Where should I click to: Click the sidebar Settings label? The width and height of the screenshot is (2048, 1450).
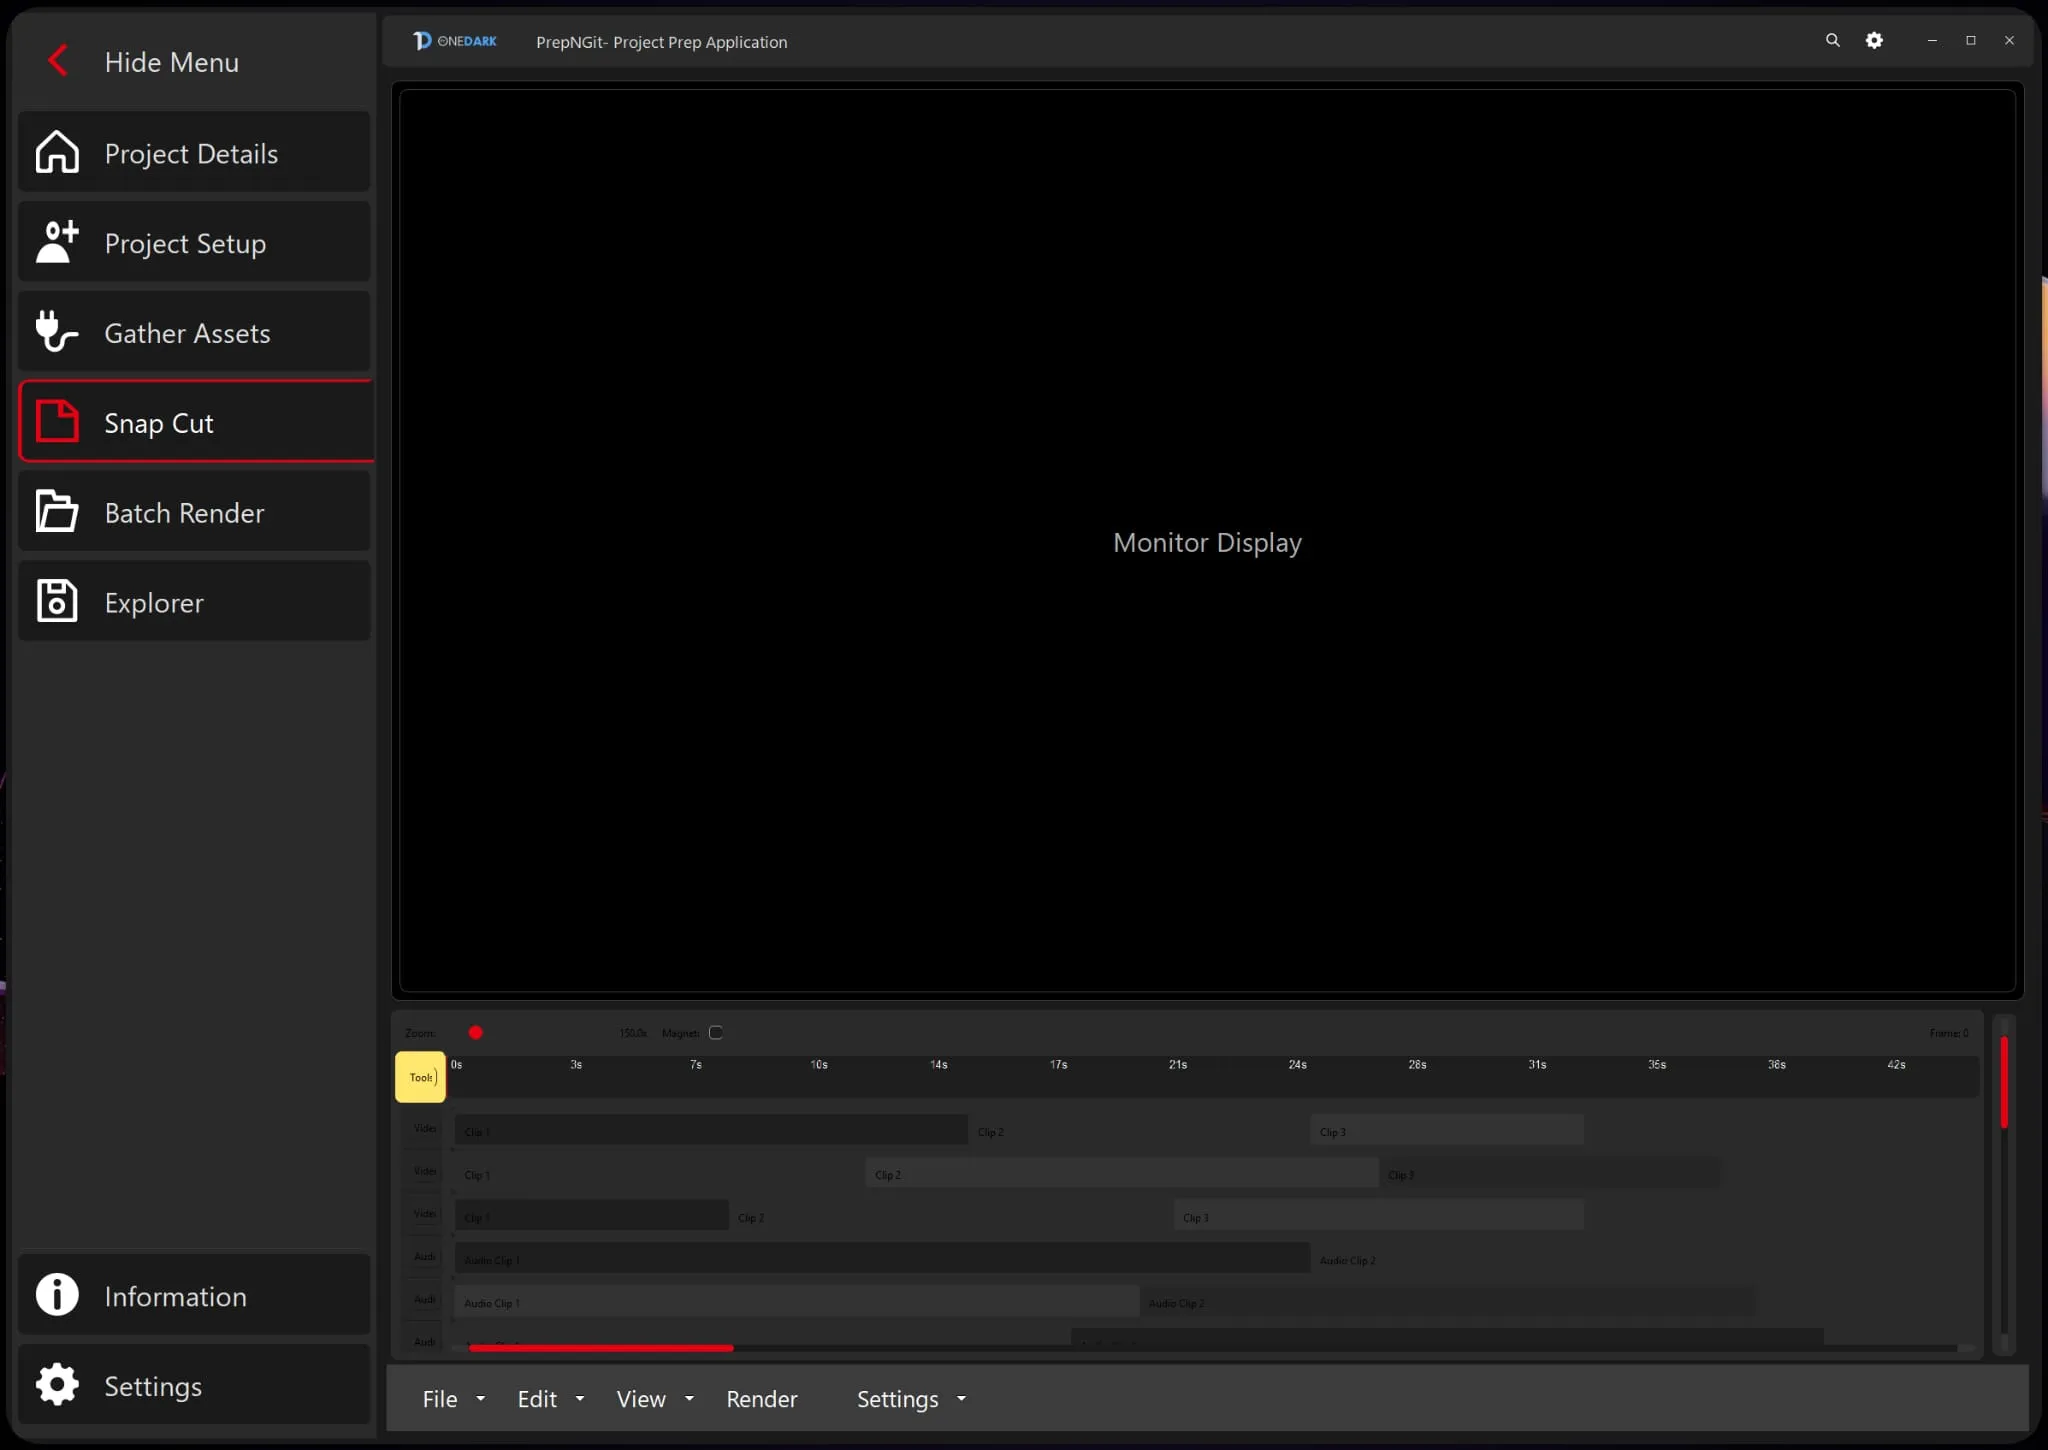(x=153, y=1386)
